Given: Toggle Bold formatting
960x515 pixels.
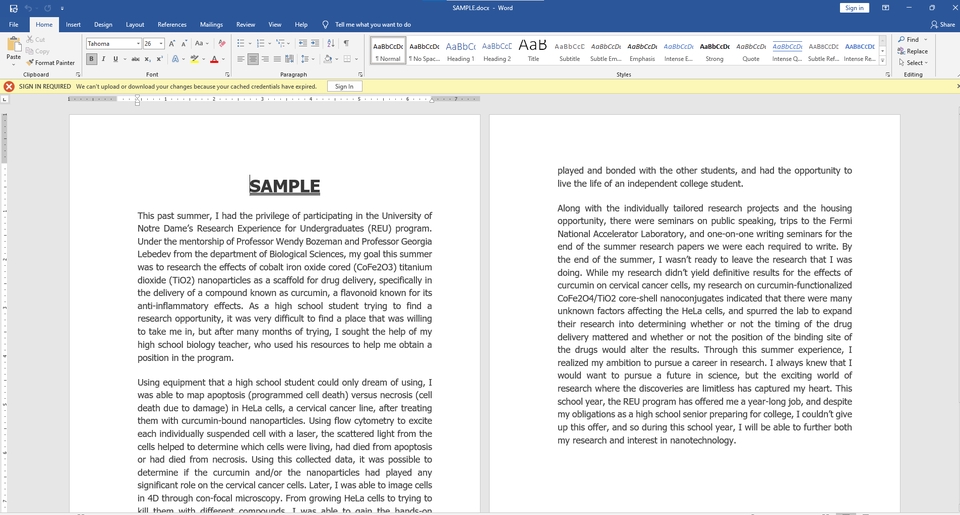Looking at the screenshot, I should (91, 59).
